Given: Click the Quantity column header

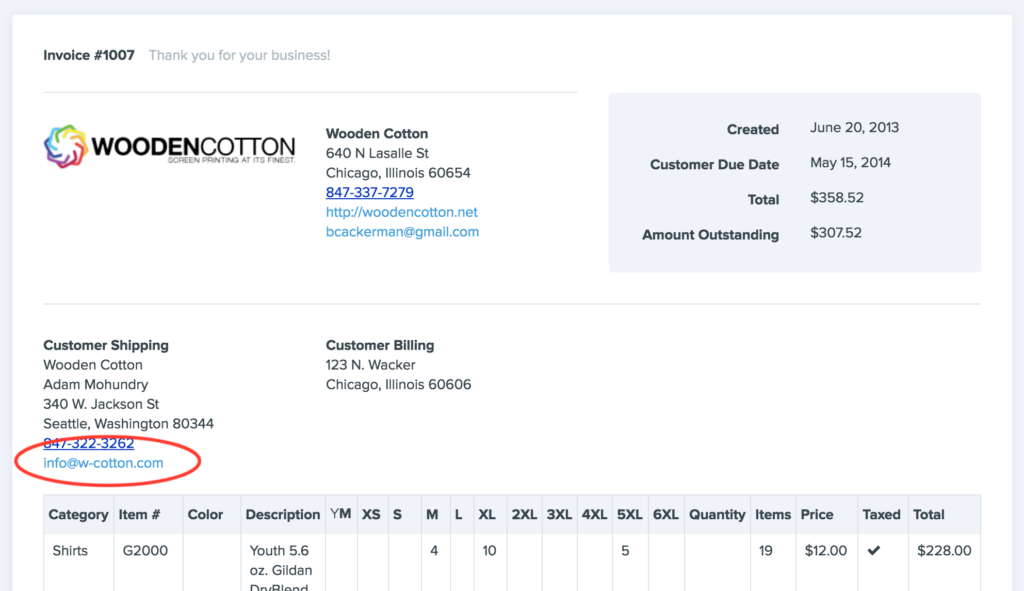Looking at the screenshot, I should pyautogui.click(x=716, y=514).
